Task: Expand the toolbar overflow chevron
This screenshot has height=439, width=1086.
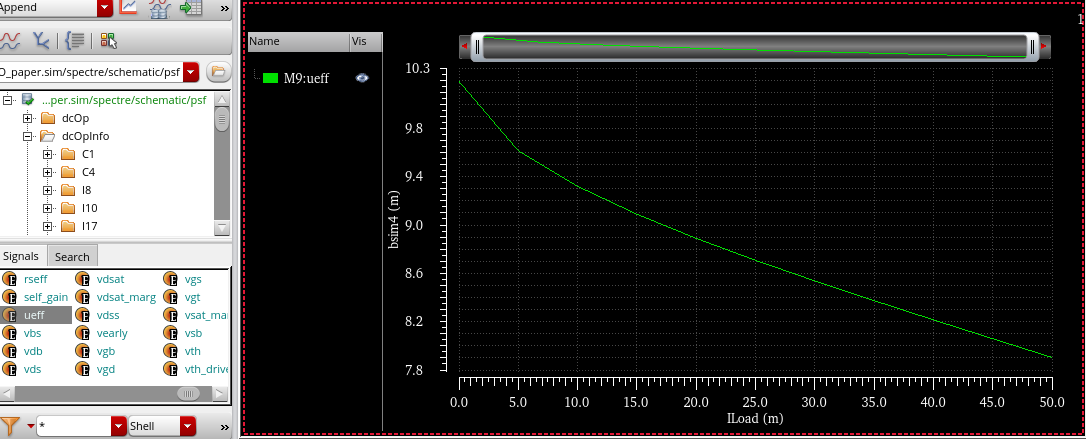Action: pos(224,8)
